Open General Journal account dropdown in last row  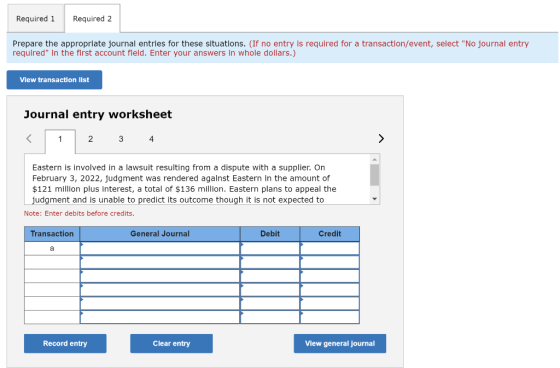tap(160, 317)
